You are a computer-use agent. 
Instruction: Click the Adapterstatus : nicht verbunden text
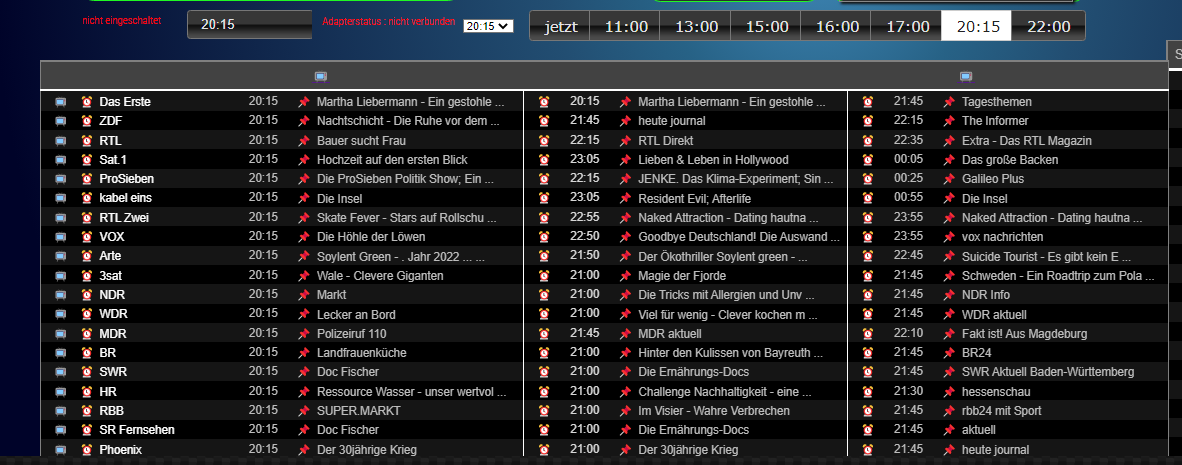point(388,22)
